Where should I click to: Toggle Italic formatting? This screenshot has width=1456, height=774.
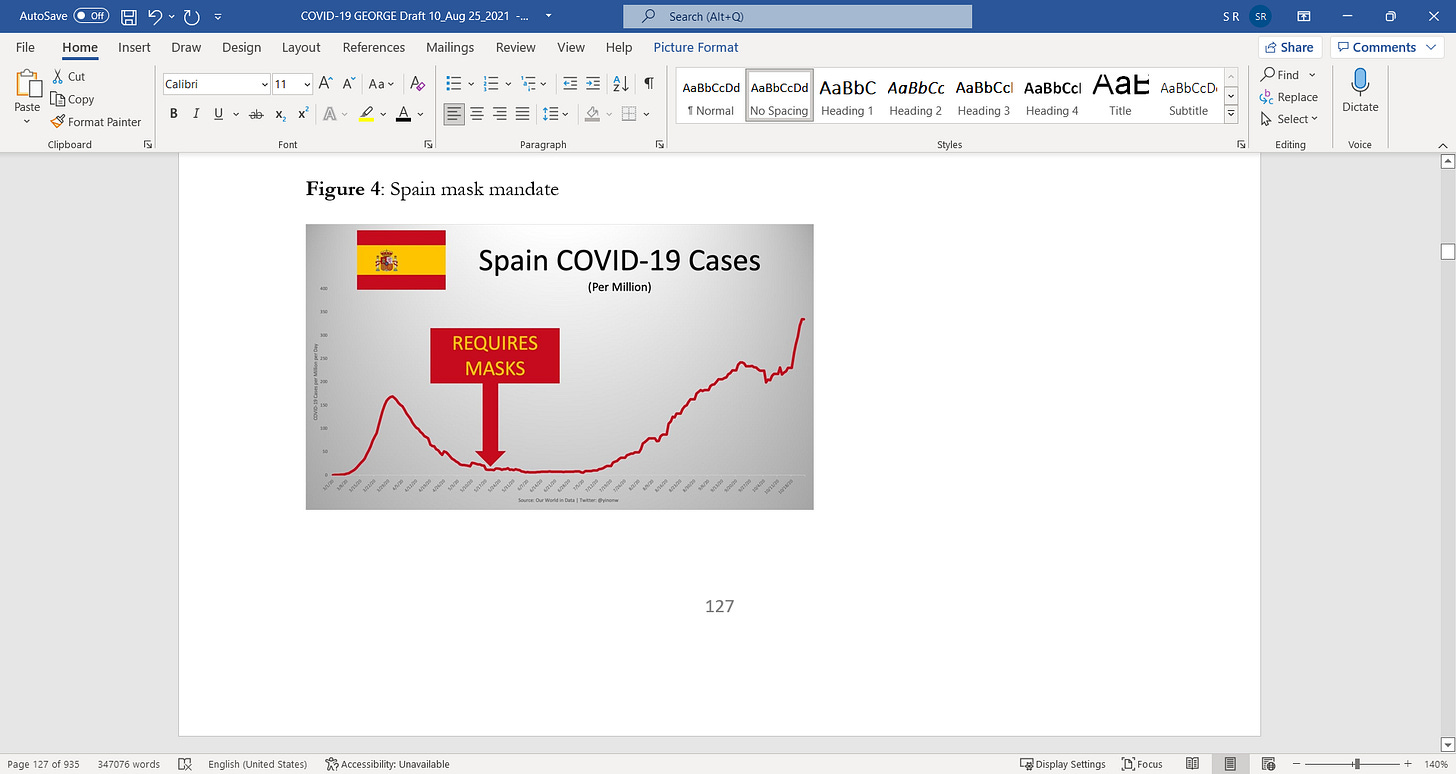click(x=196, y=114)
